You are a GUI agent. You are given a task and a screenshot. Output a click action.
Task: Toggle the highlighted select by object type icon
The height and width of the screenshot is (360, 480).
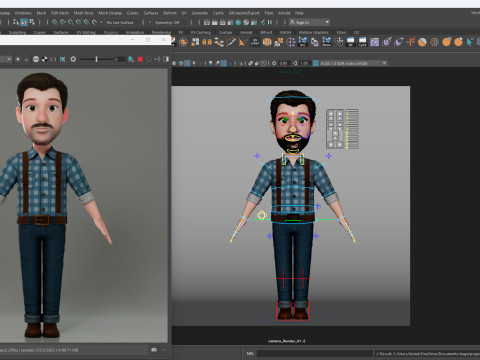coord(24,22)
